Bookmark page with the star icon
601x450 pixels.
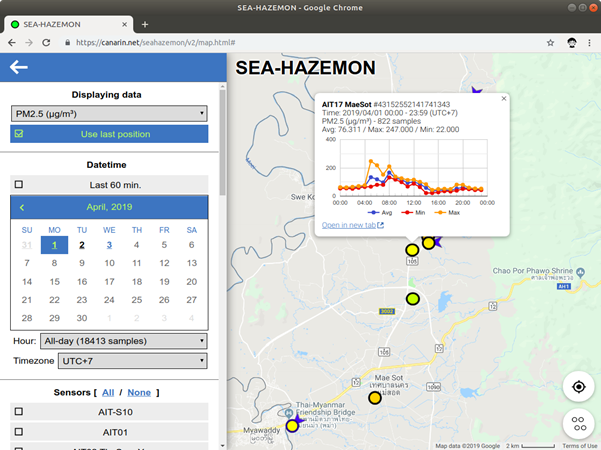(x=550, y=43)
